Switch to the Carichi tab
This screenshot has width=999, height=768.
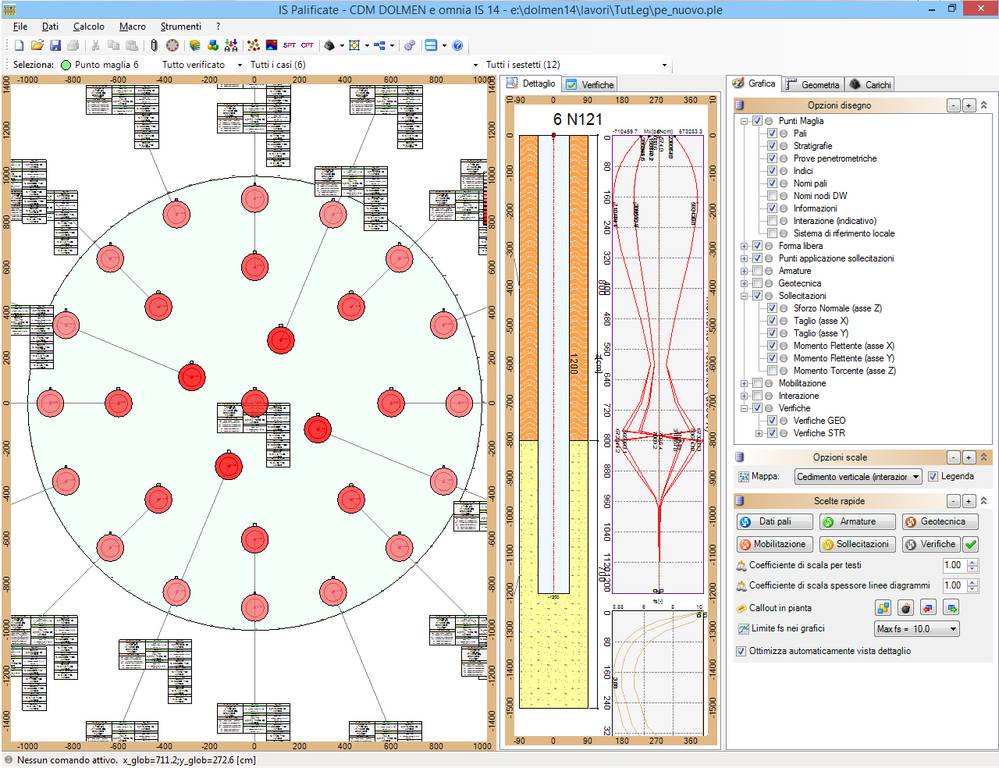pos(871,85)
